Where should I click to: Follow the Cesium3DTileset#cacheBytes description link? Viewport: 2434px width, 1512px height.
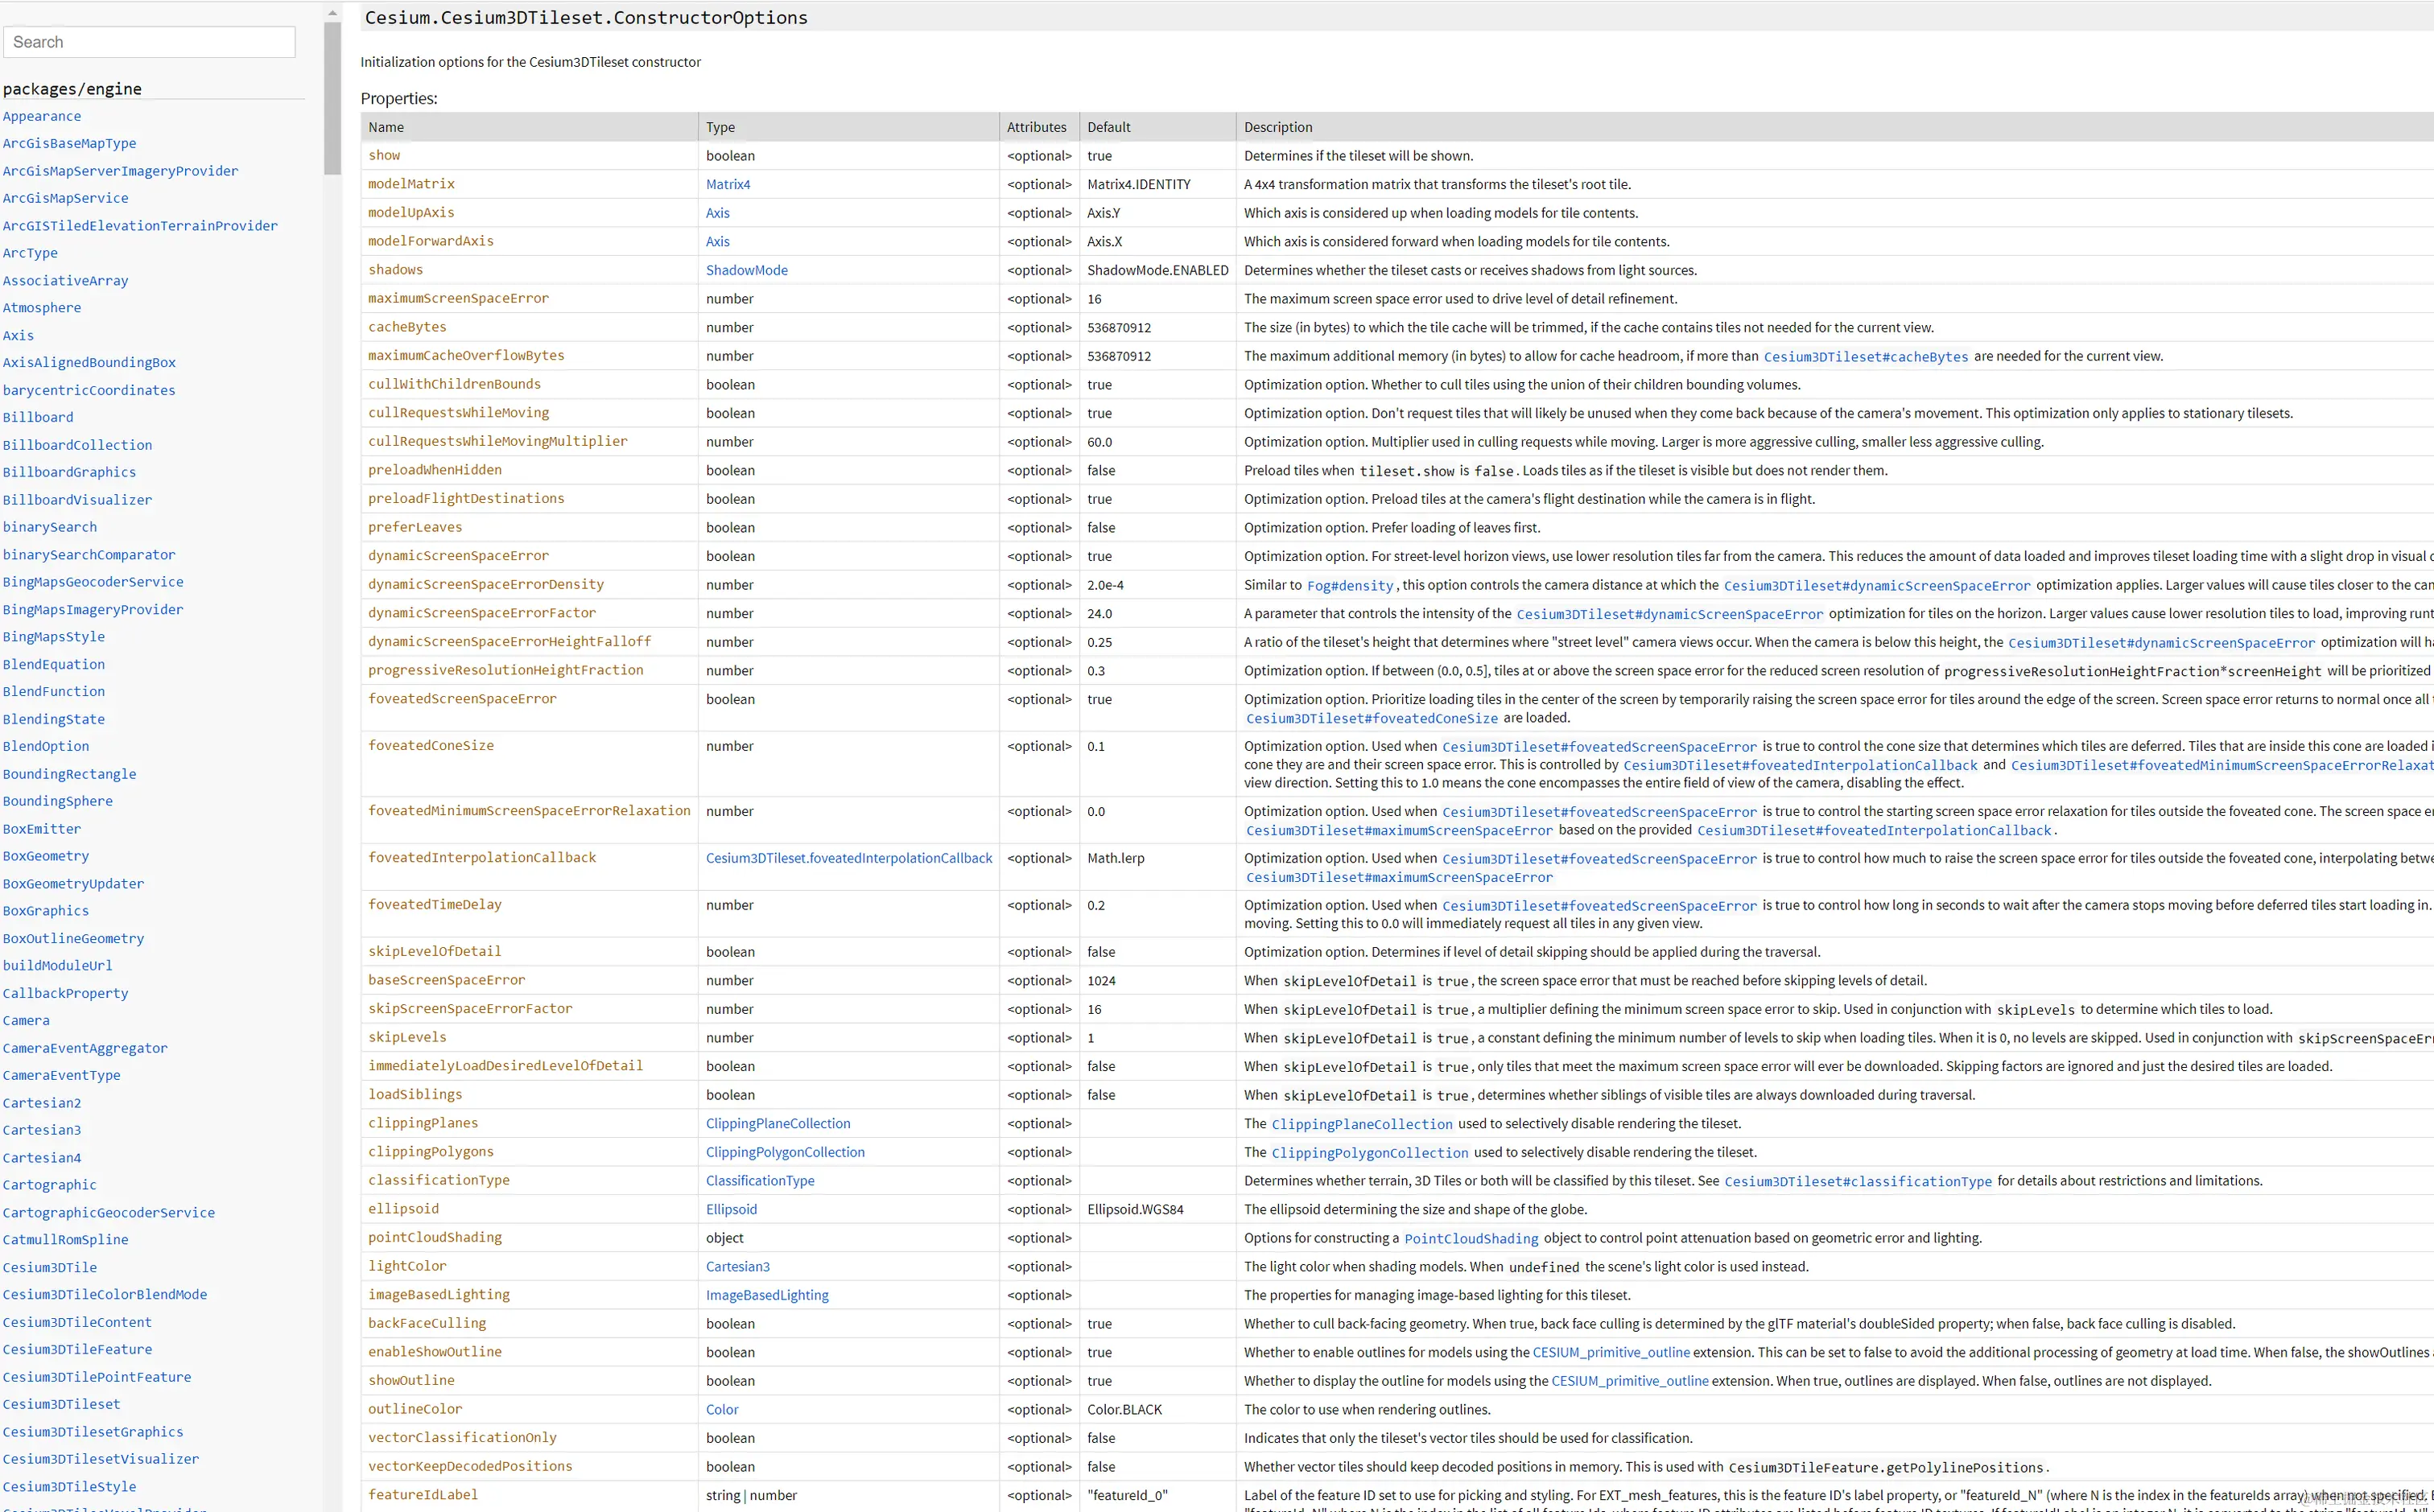coord(1865,356)
